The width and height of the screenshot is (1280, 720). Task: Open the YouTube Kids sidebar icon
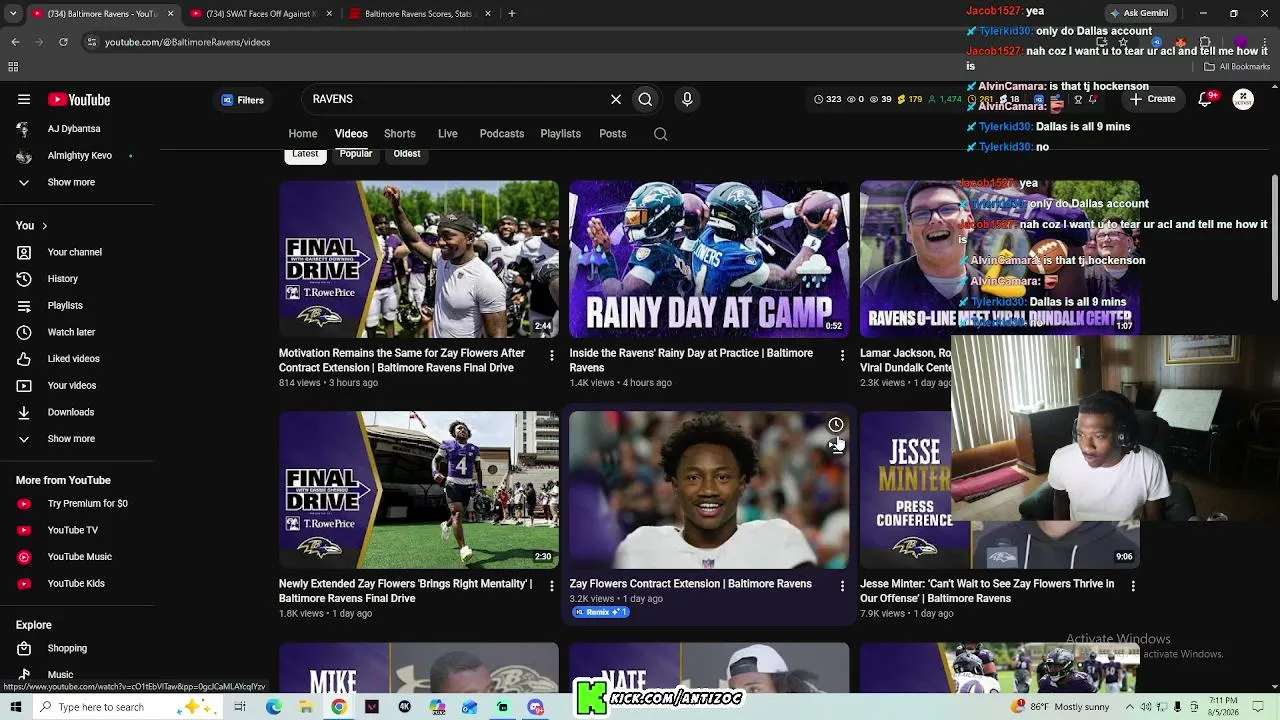pos(24,584)
